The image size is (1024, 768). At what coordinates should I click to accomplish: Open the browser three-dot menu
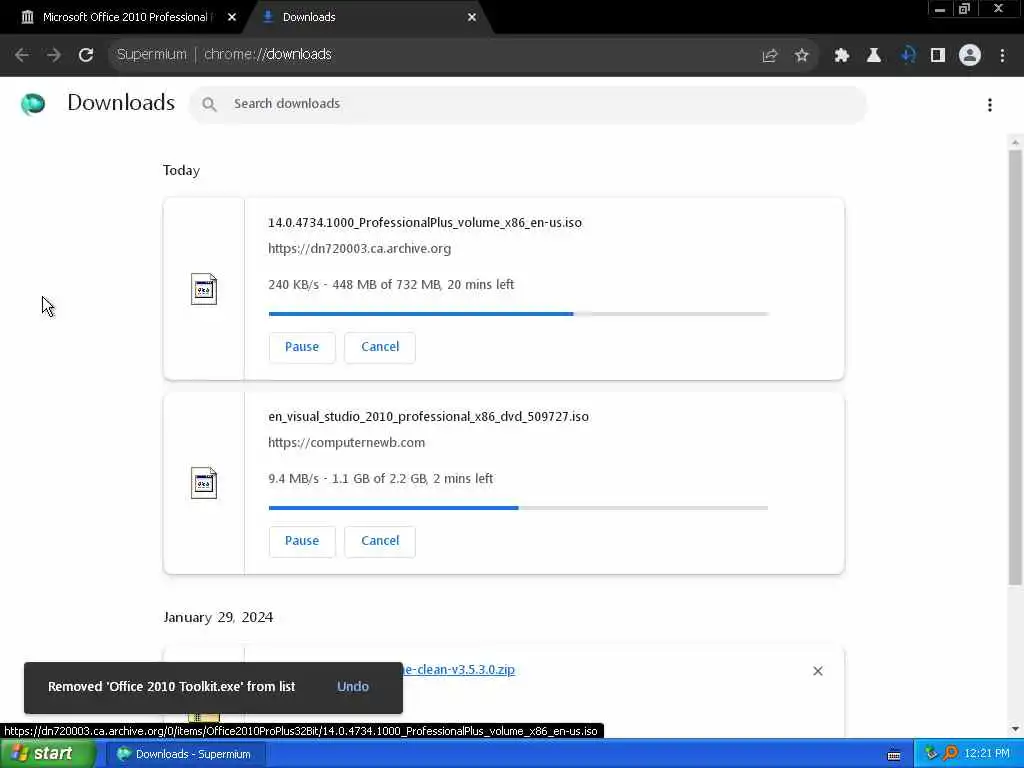click(1002, 56)
